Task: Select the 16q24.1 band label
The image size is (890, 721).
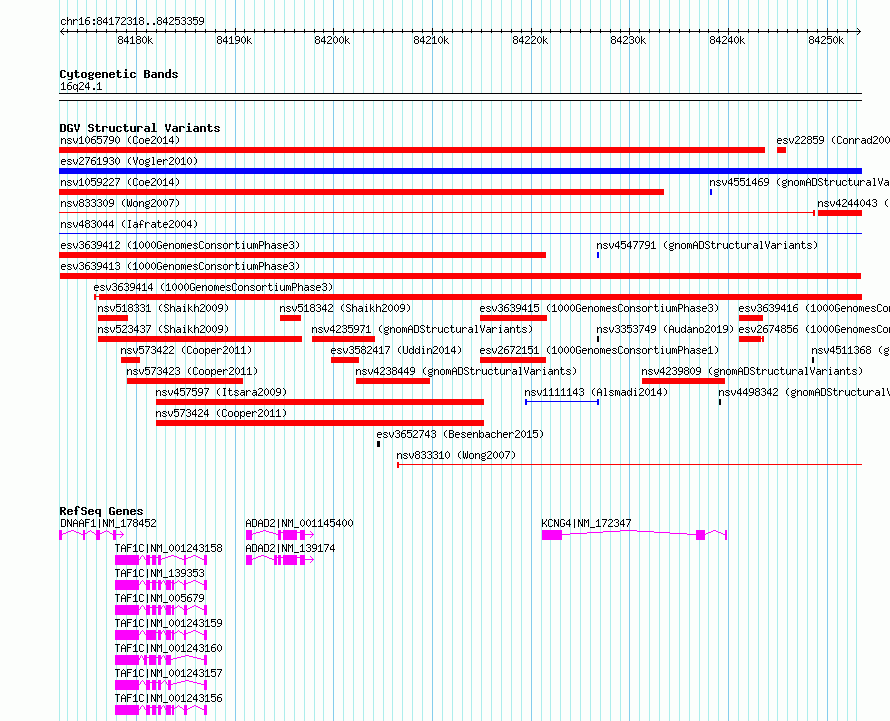Action: tap(81, 86)
